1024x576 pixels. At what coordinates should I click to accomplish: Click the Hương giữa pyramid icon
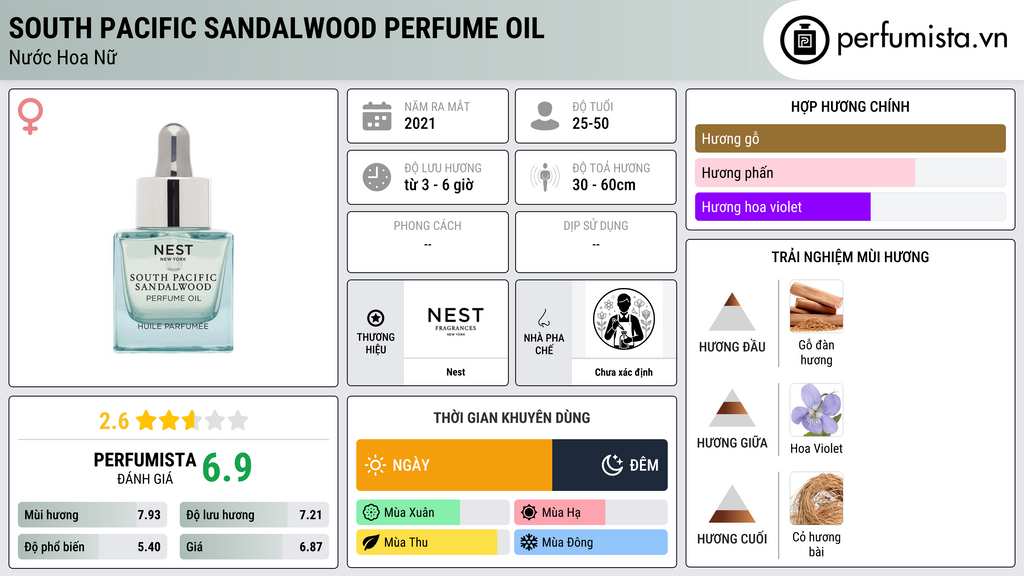pyautogui.click(x=732, y=408)
